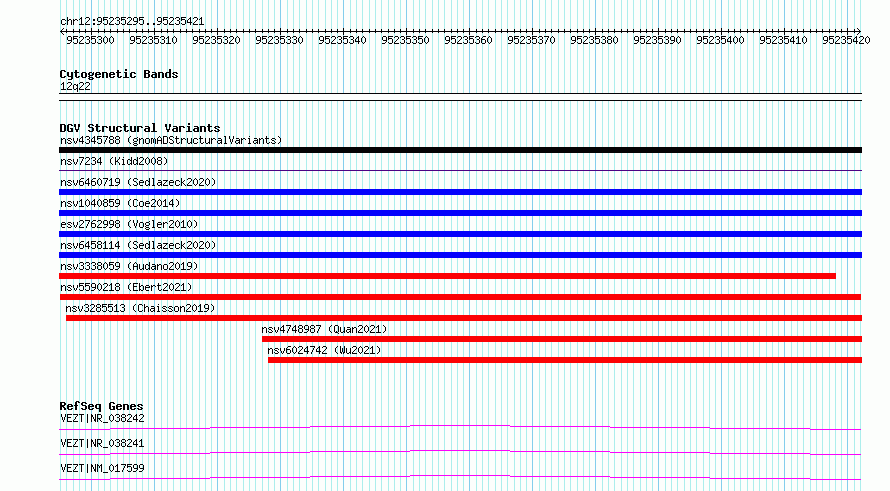
Task: Click the red nsv5590218 variant bar
Action: pyautogui.click(x=460, y=297)
